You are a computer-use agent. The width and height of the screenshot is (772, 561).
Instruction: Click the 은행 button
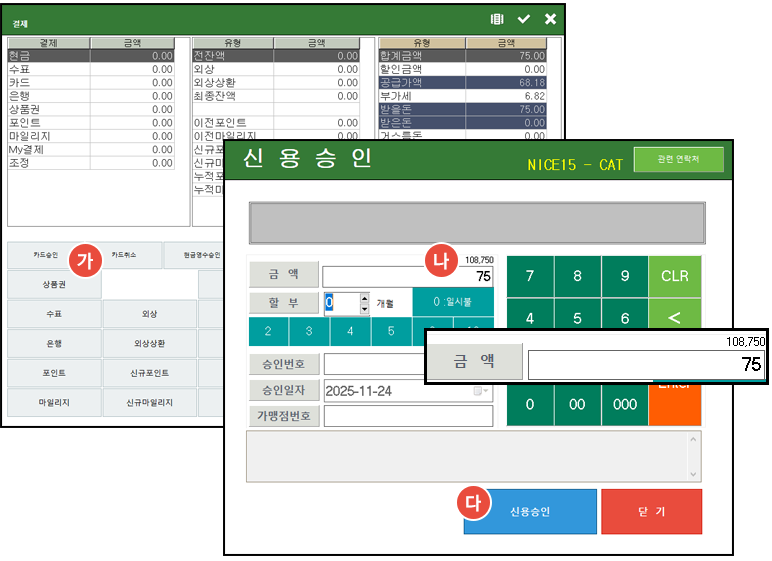coord(54,343)
